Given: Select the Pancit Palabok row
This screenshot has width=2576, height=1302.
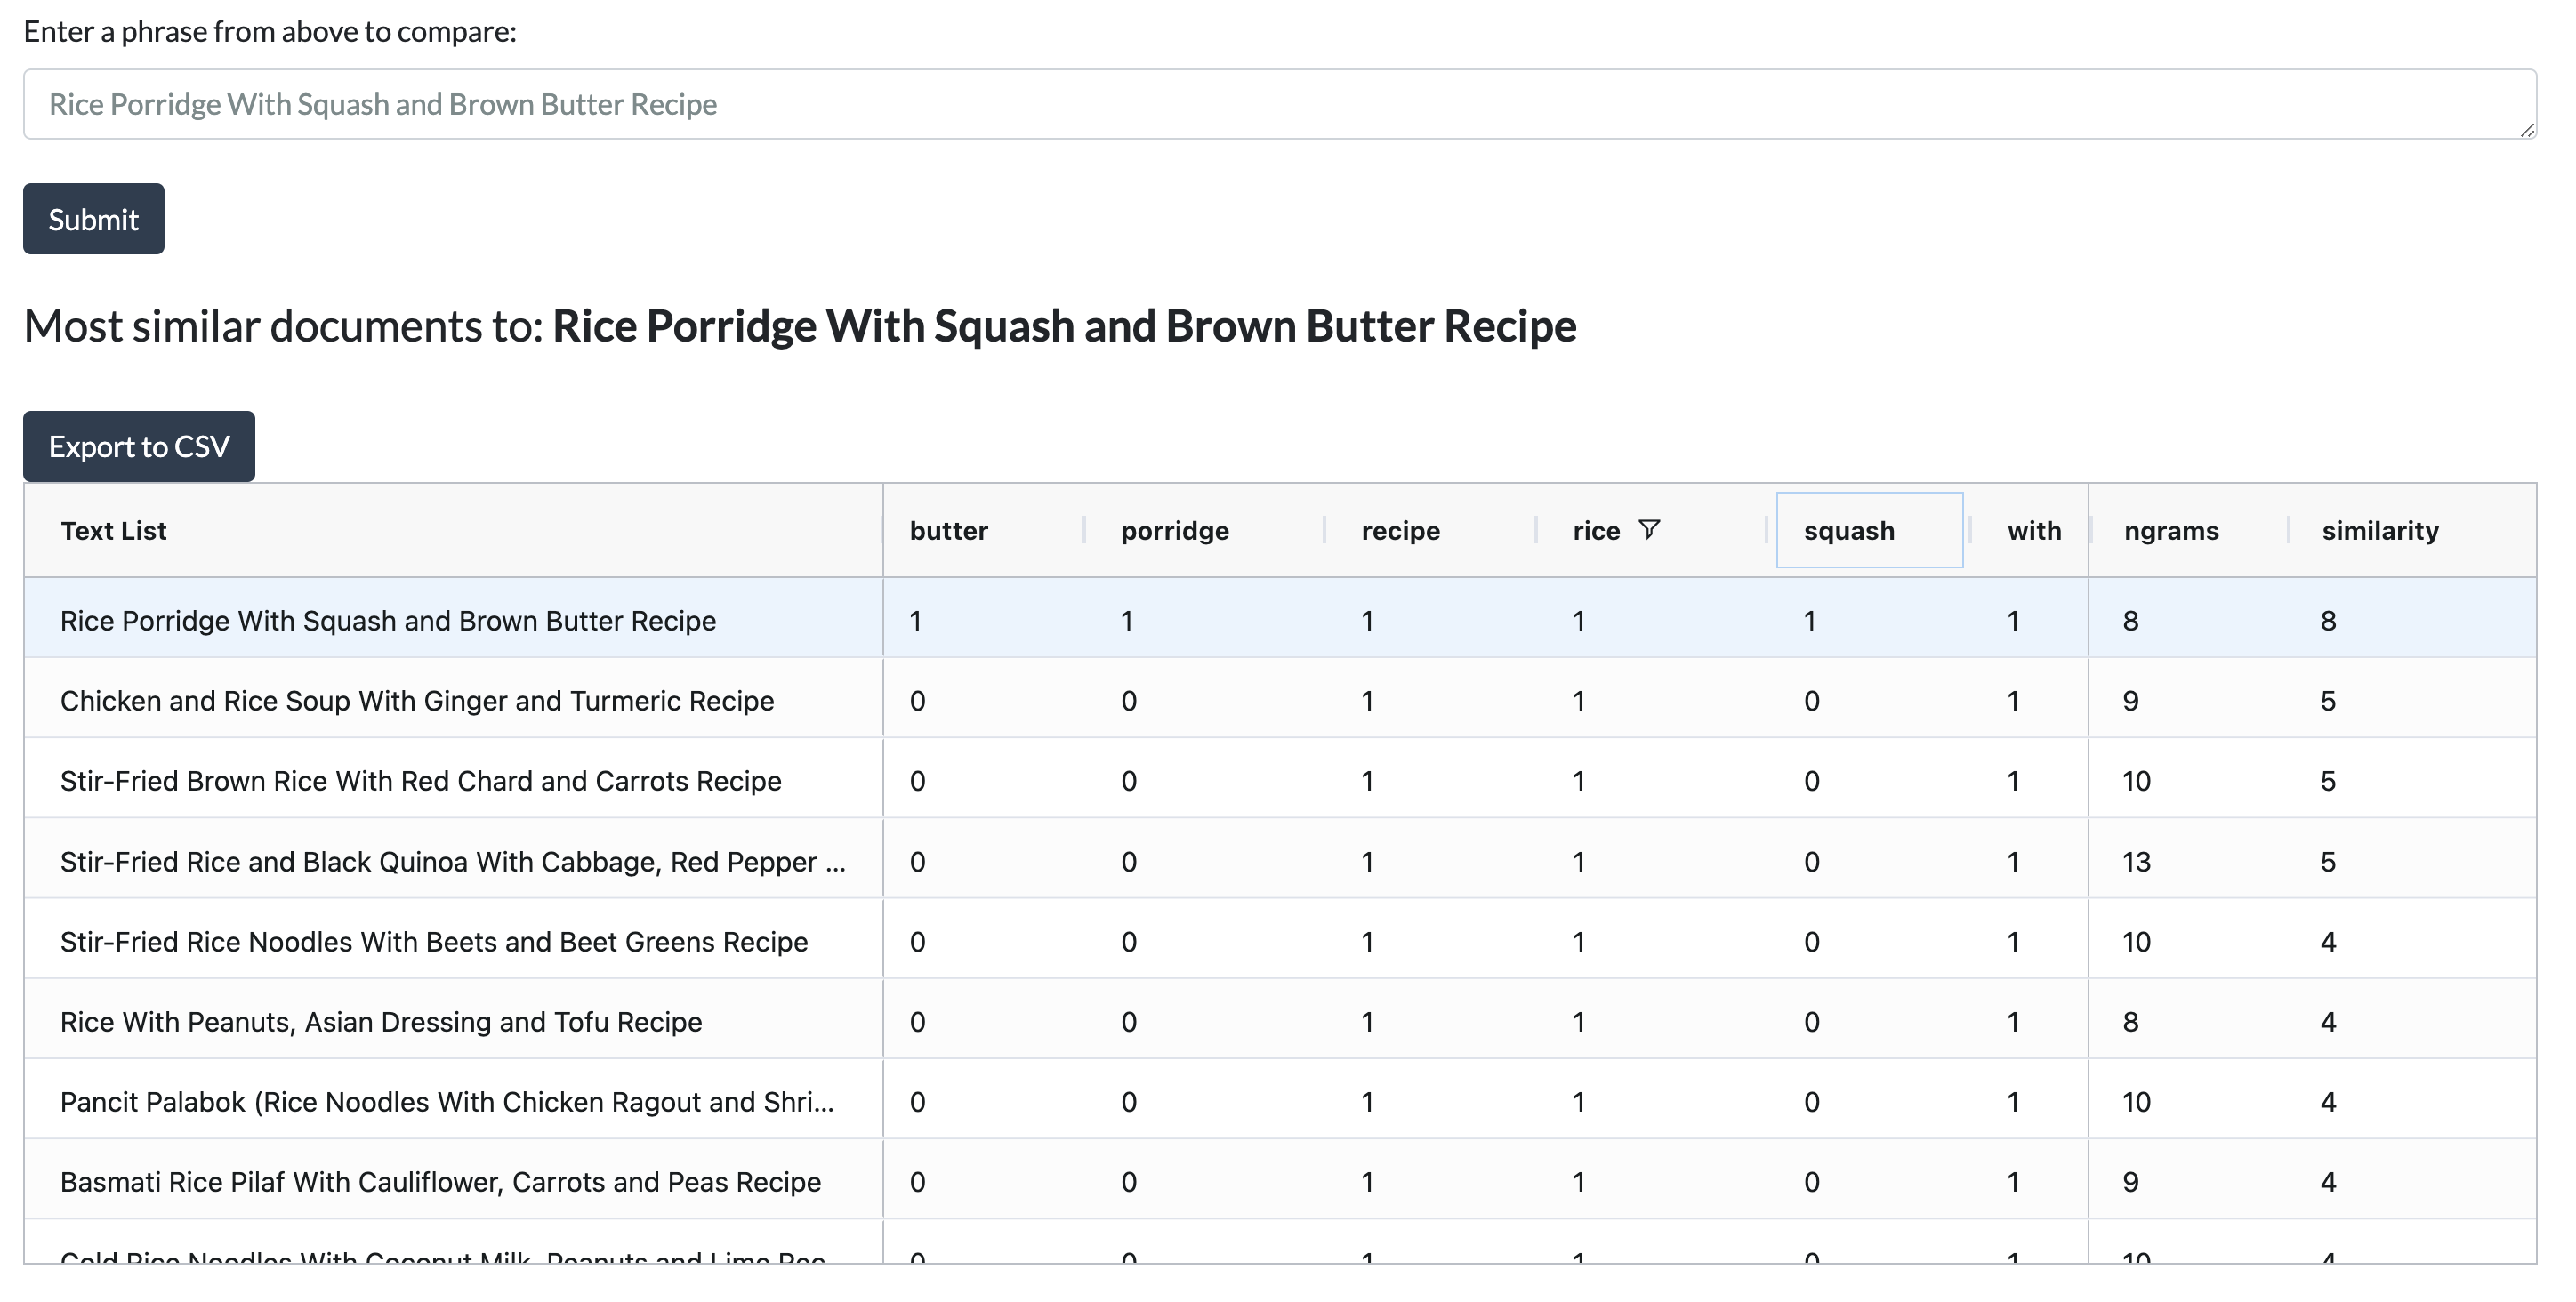Looking at the screenshot, I should 446,1102.
